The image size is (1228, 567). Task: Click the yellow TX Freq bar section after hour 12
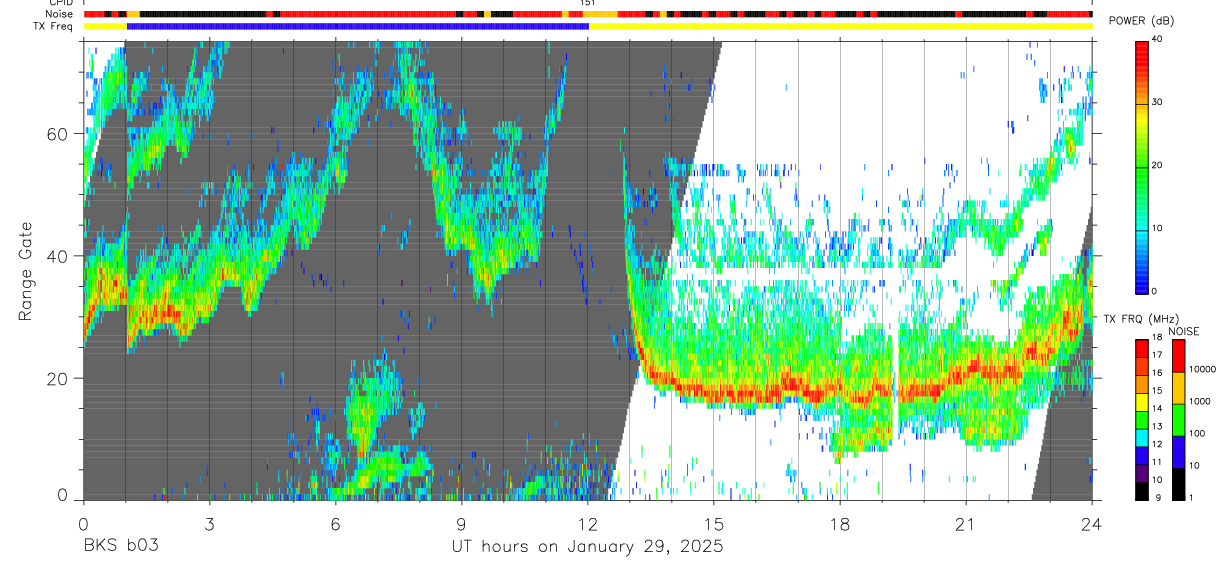point(840,26)
